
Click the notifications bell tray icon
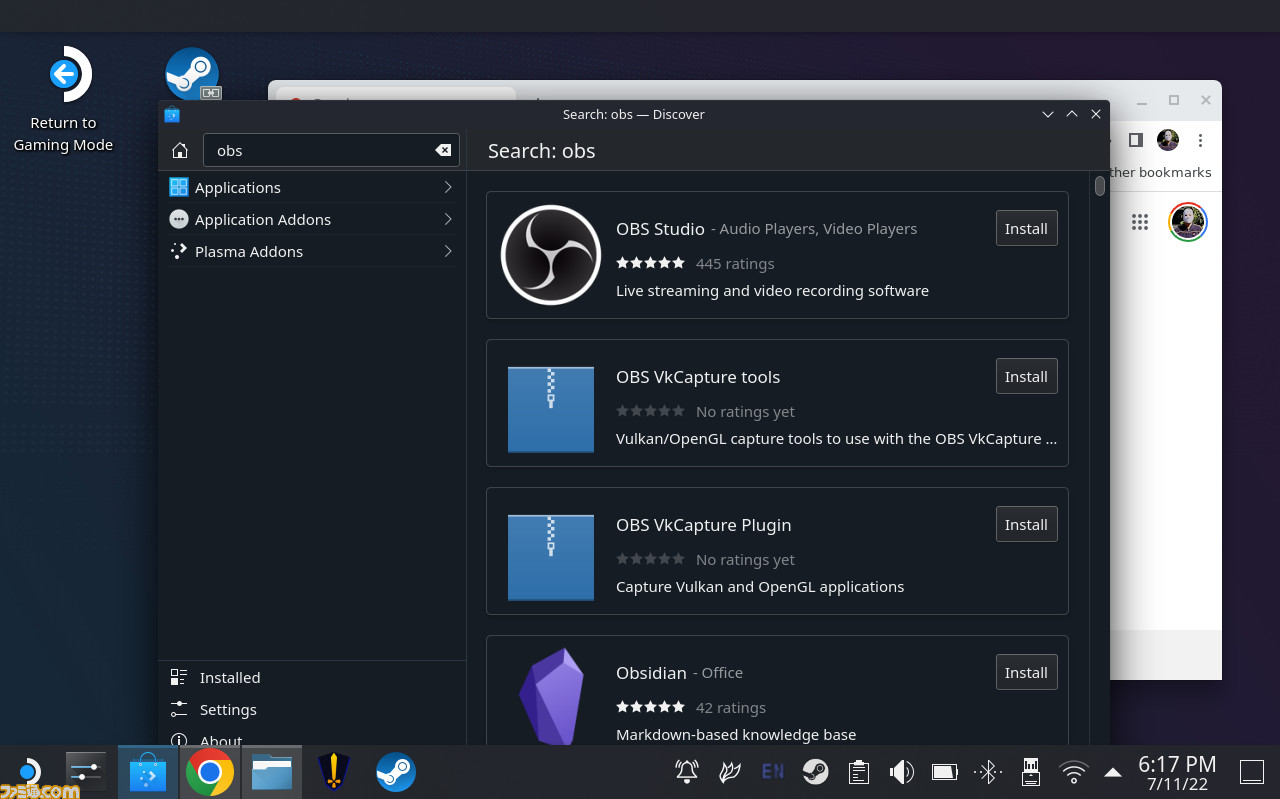[687, 771]
